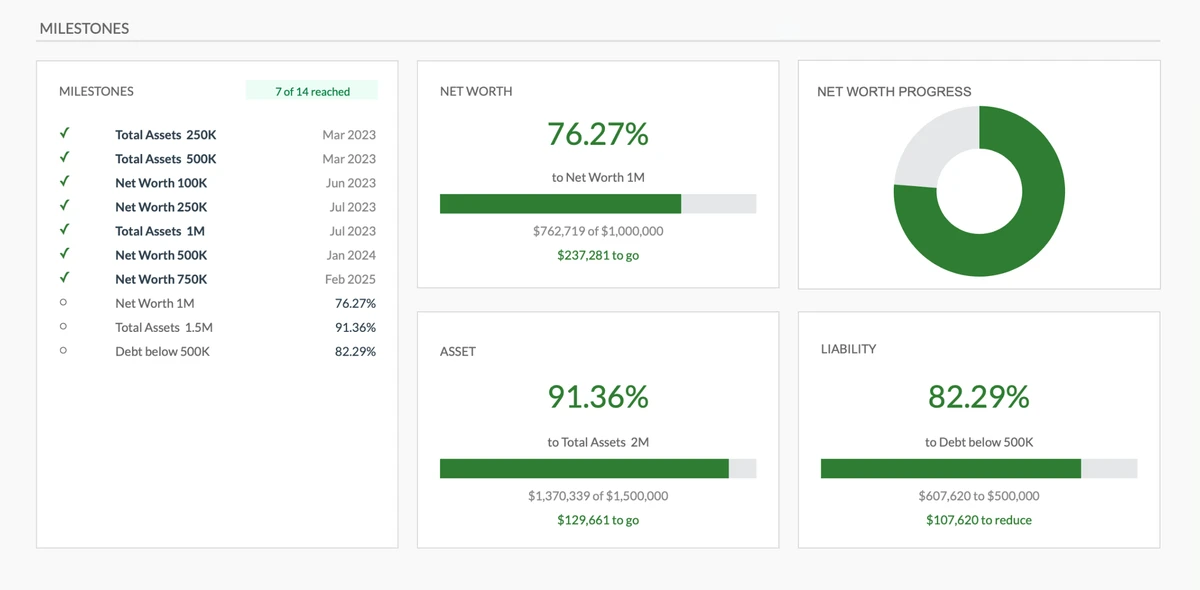Click the checkmark beside Net Worth 500K
Screen dimensions: 1200x590
tap(65, 253)
